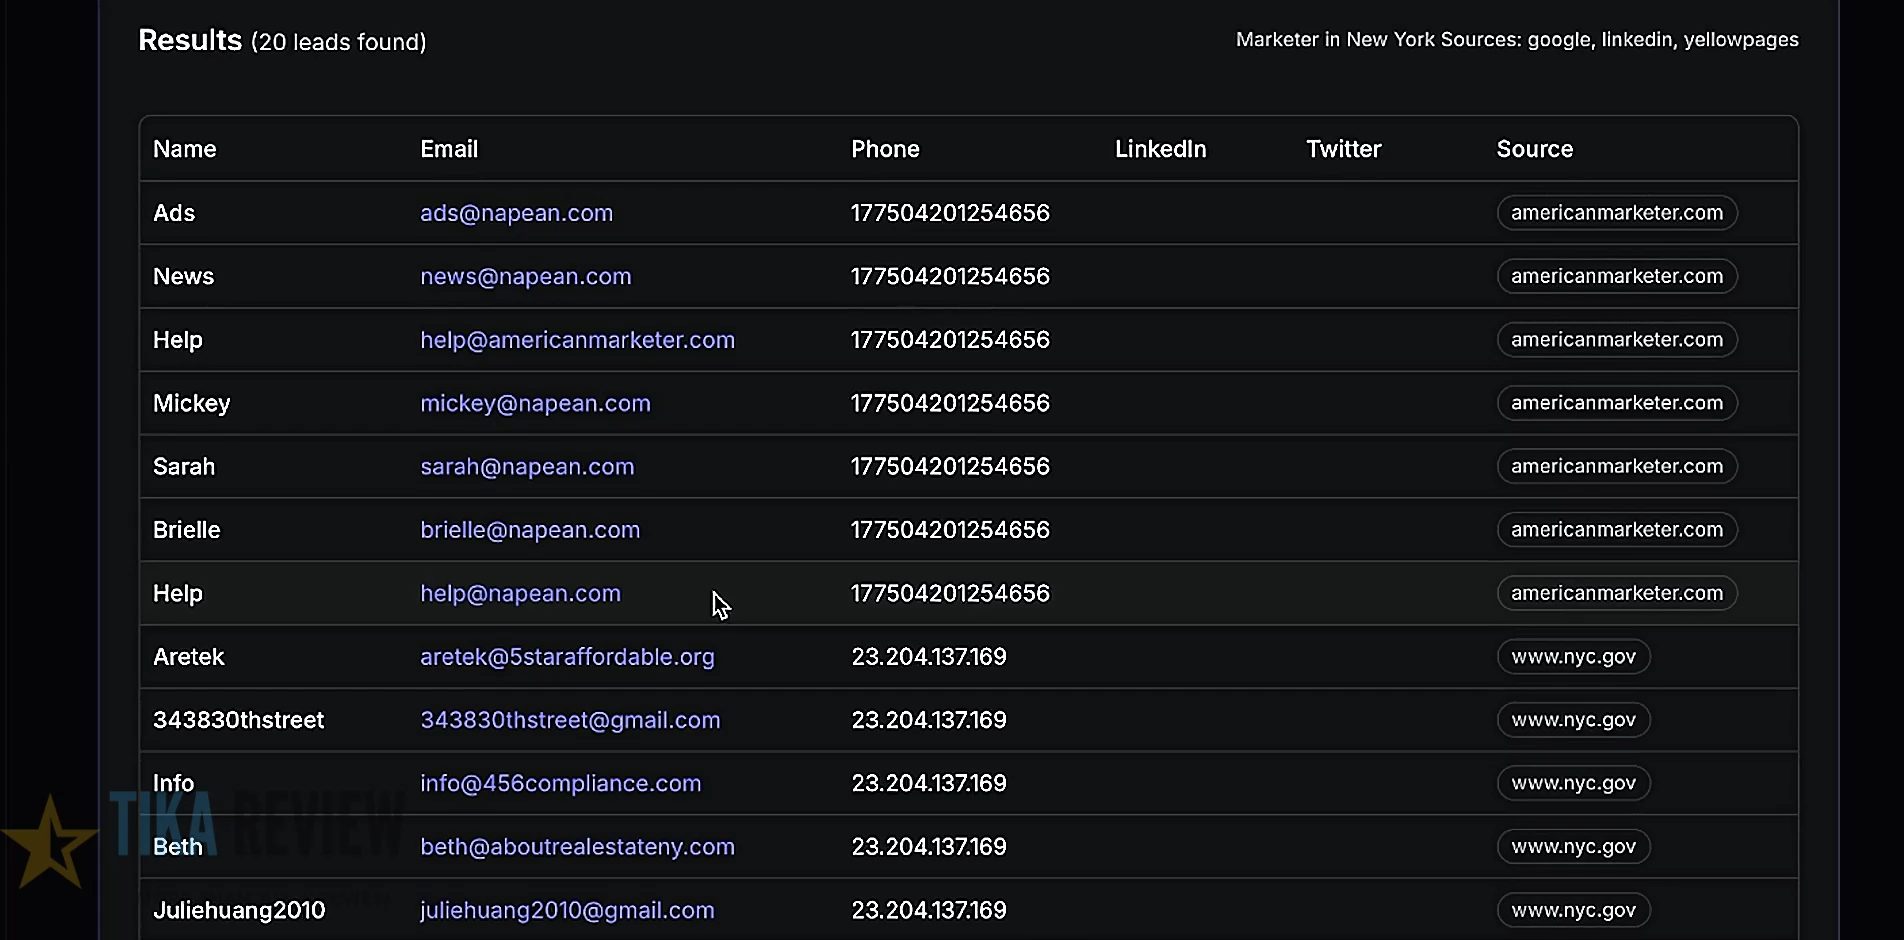The image size is (1904, 940).
Task: Click the news@napean.com email address
Action: pyautogui.click(x=525, y=276)
